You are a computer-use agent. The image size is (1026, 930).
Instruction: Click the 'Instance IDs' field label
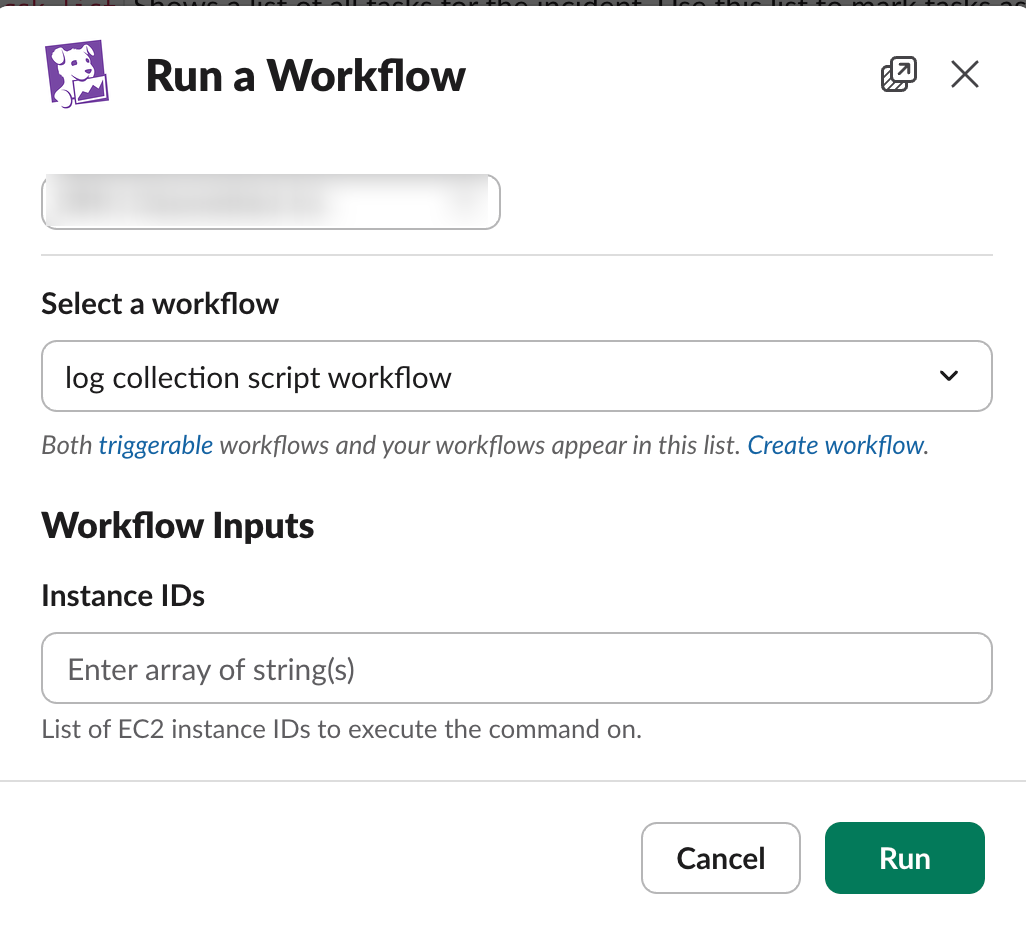pos(122,595)
